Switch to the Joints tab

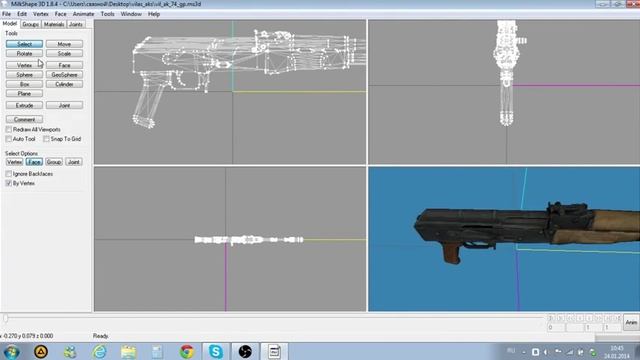pos(76,24)
